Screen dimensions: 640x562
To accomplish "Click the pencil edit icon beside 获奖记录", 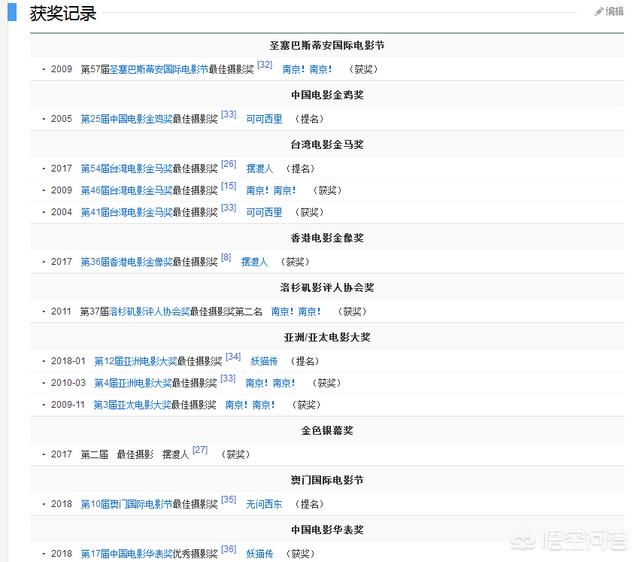I will tap(599, 12).
